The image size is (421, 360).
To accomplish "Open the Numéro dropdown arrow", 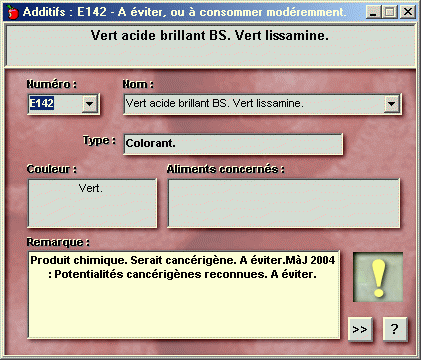I will [x=89, y=104].
